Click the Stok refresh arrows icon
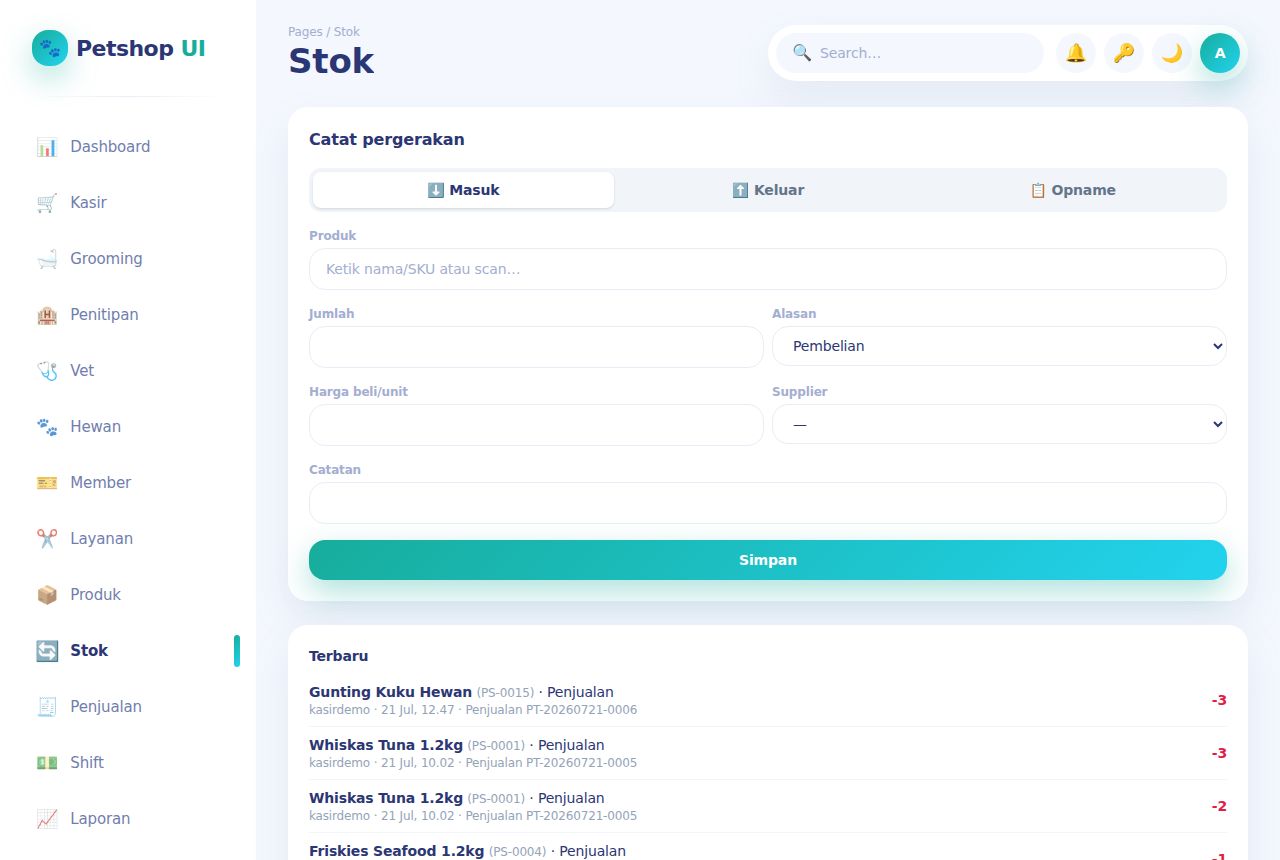1280x860 pixels. (x=47, y=651)
